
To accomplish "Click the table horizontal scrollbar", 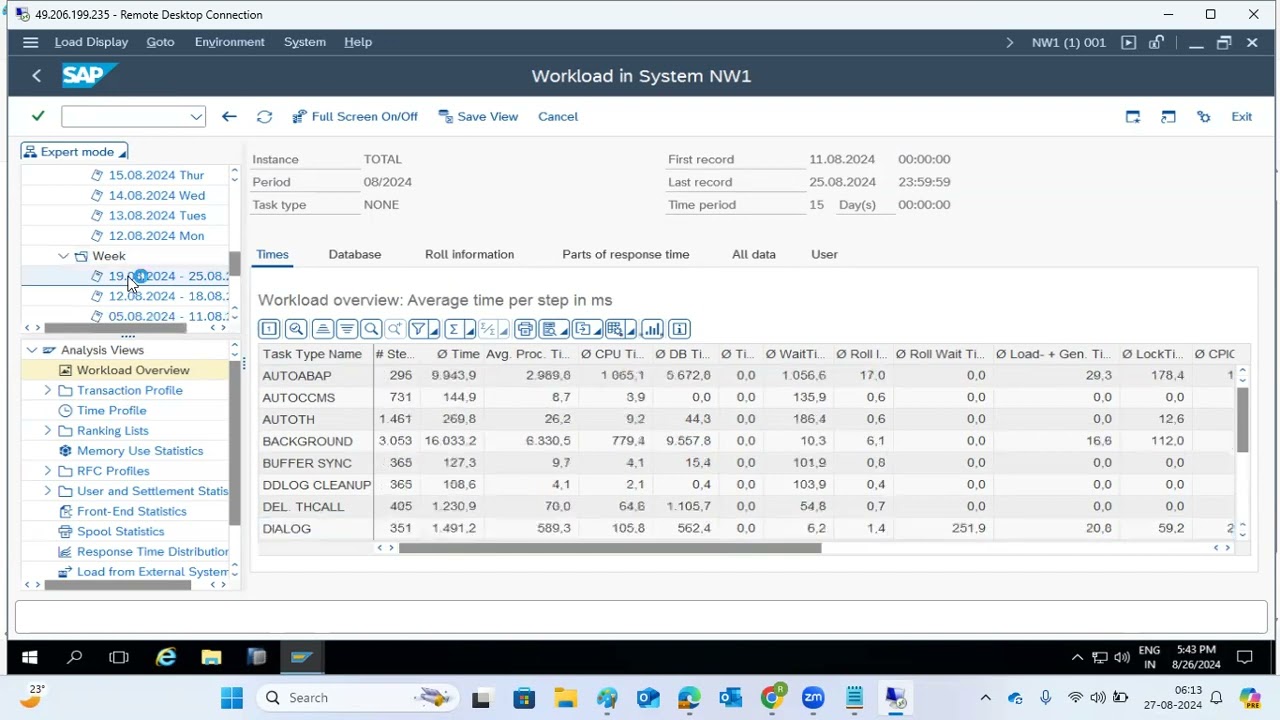I will (610, 547).
